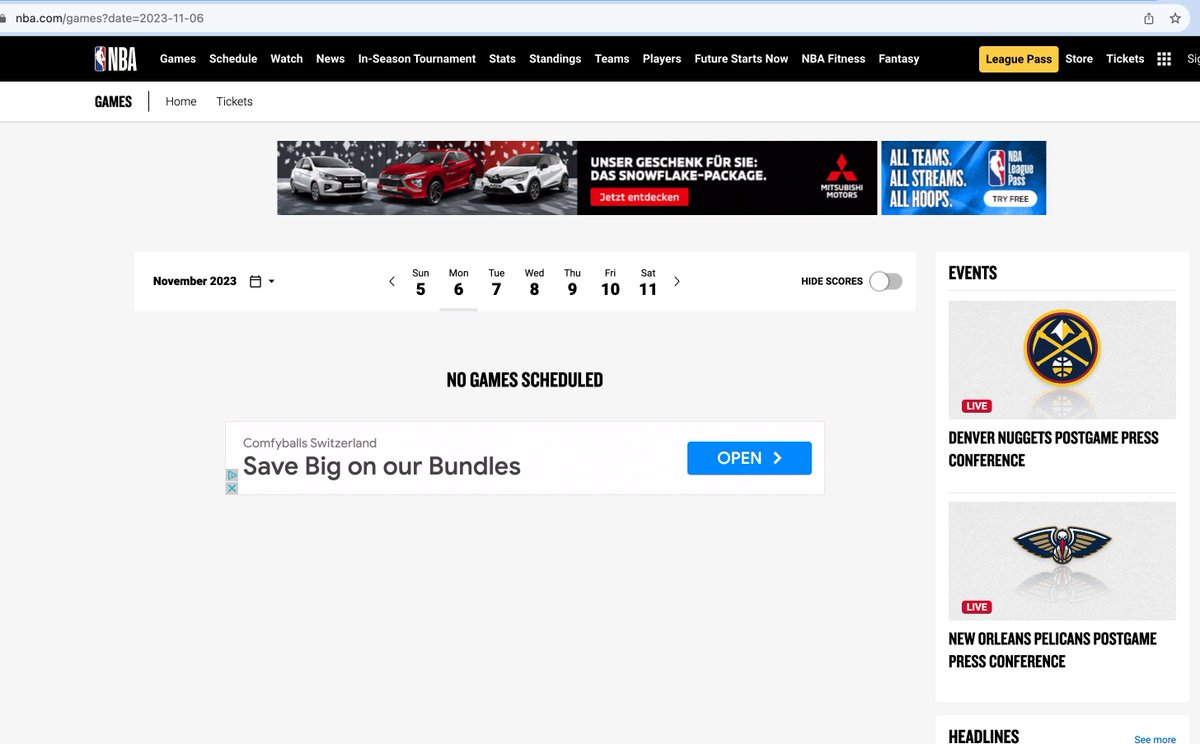Open NBA Fitness menu item

coord(833,59)
